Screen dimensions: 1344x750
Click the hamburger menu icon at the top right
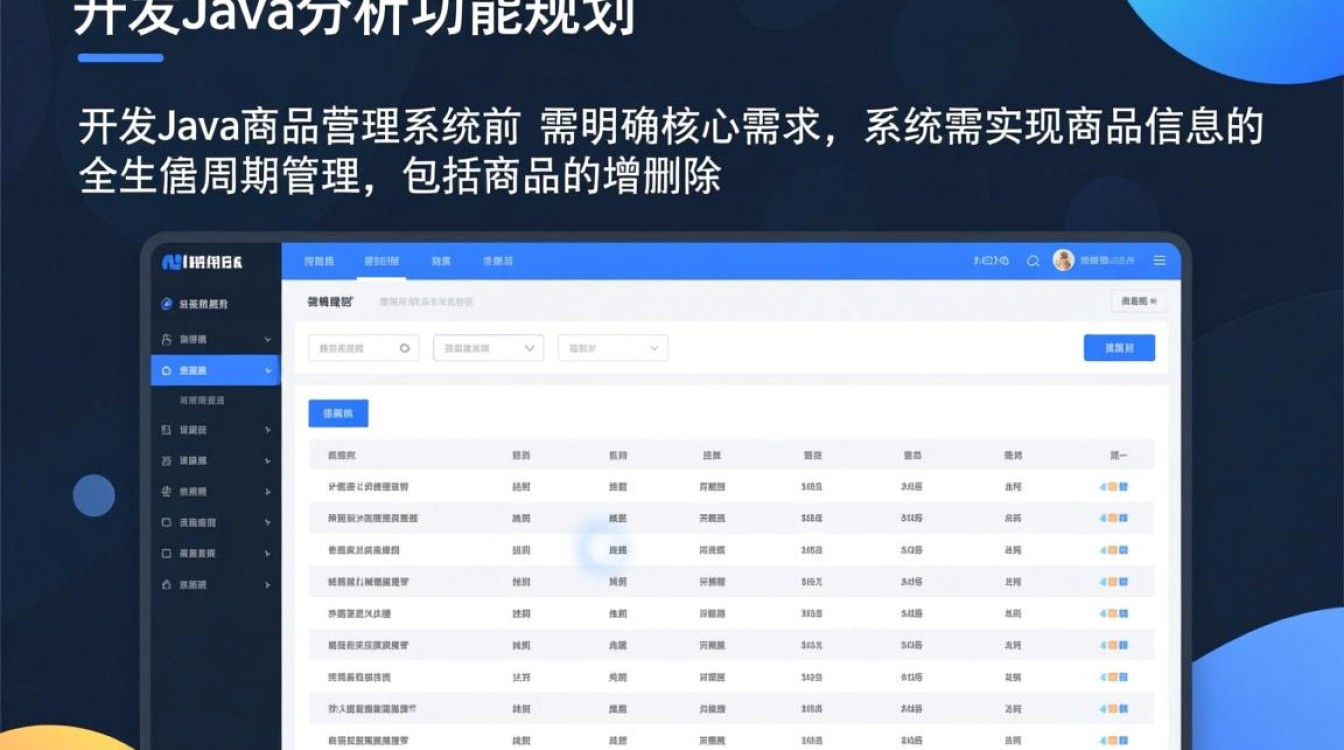pyautogui.click(x=1160, y=260)
